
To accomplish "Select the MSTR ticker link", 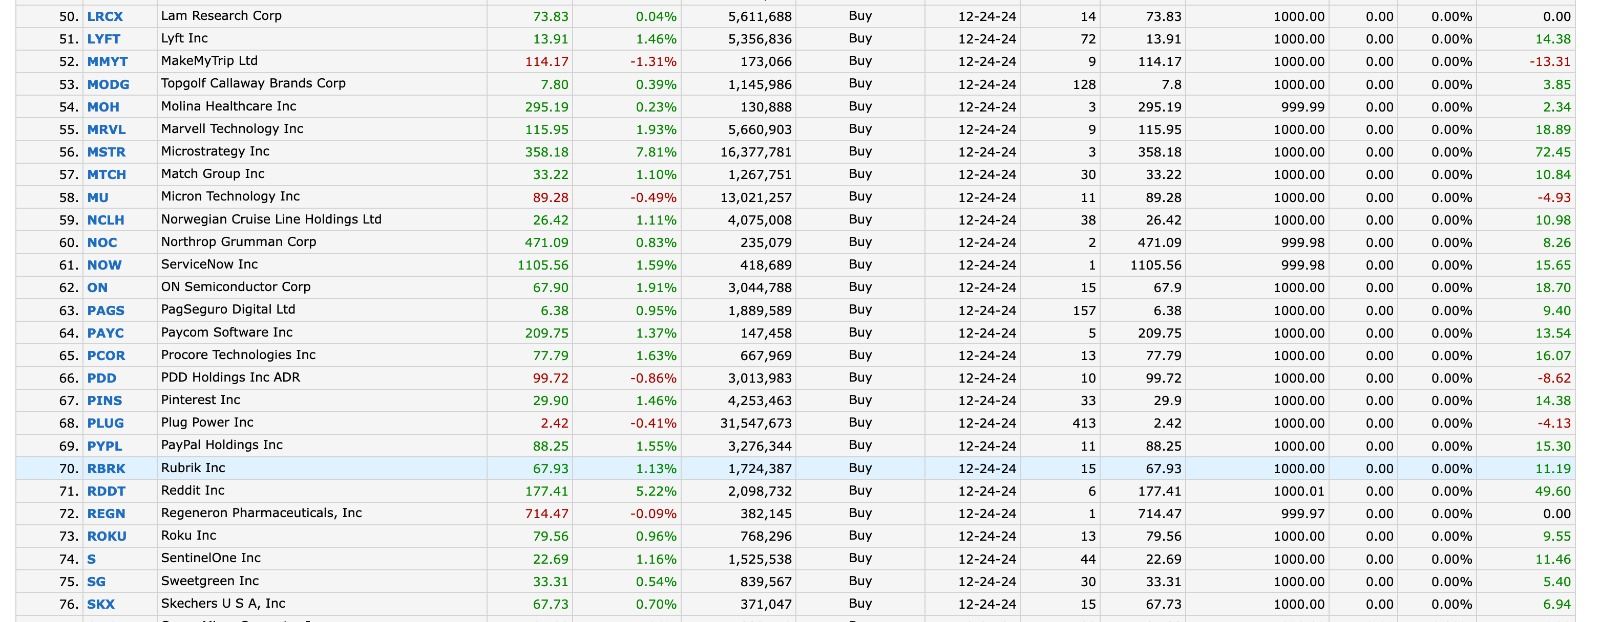I will tap(106, 153).
